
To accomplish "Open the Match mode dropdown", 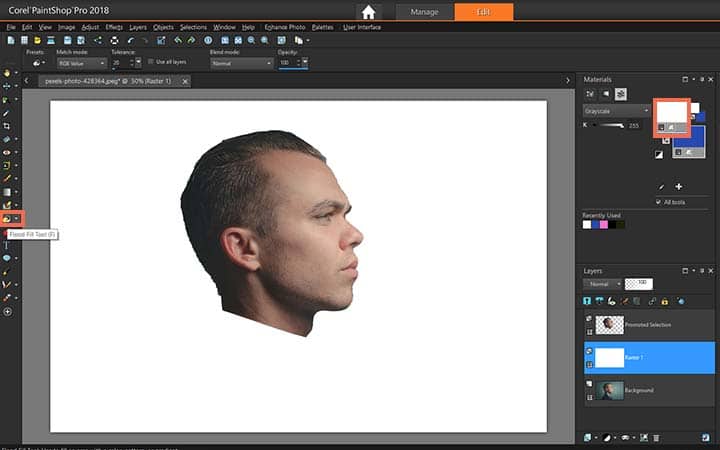I will point(82,63).
